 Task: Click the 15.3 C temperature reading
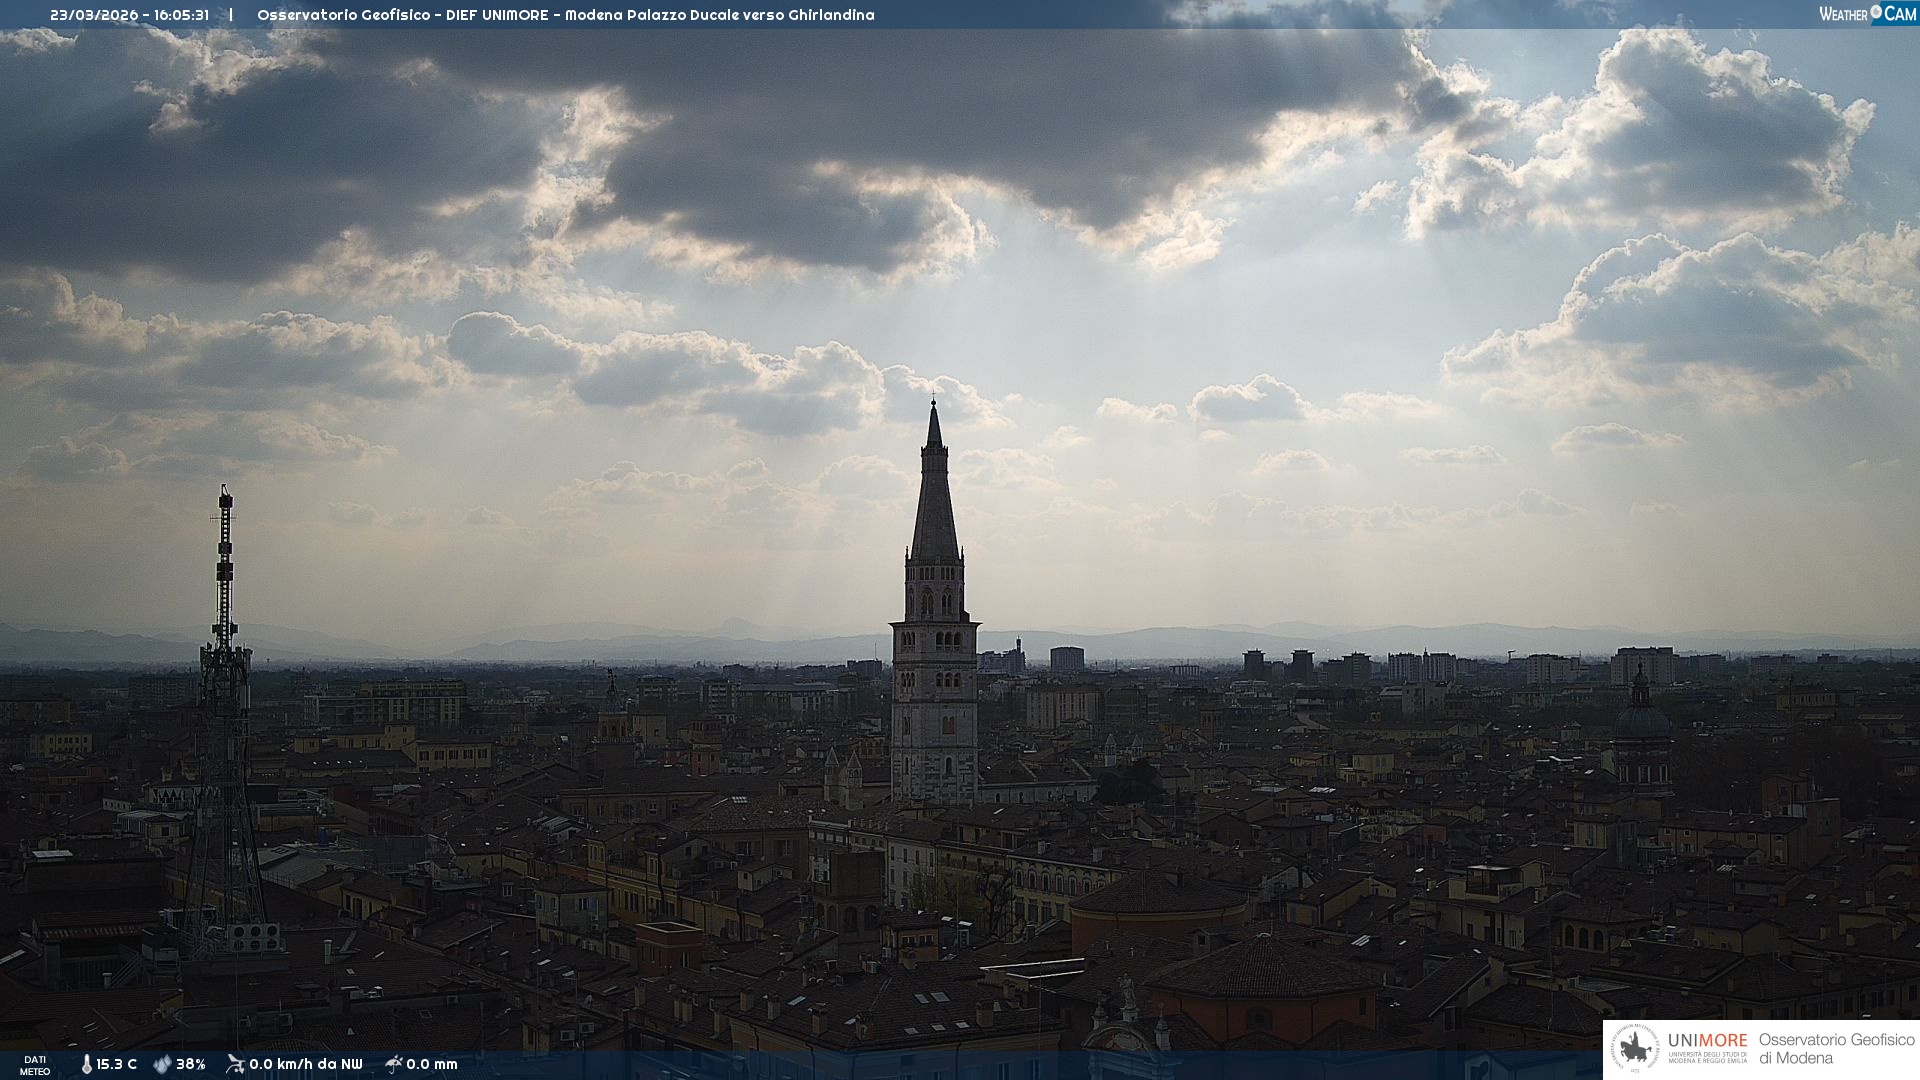117,1064
